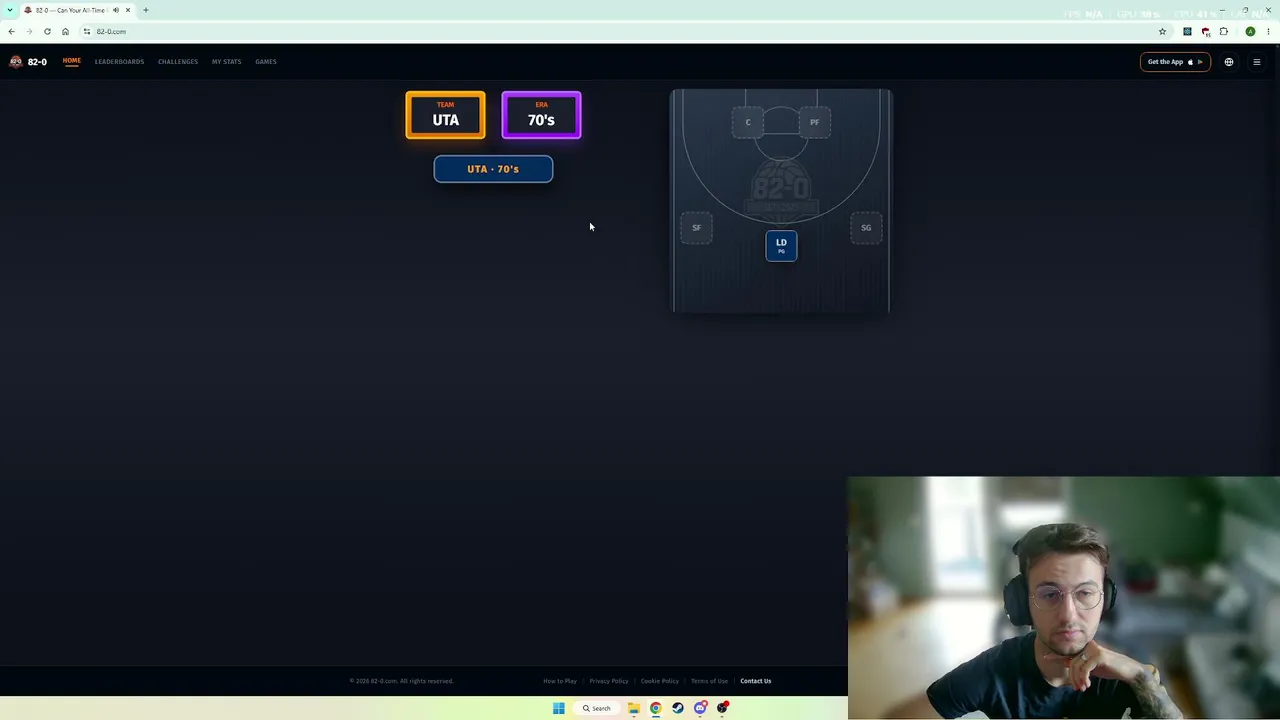Choose the empty SF slot on the court

697,228
